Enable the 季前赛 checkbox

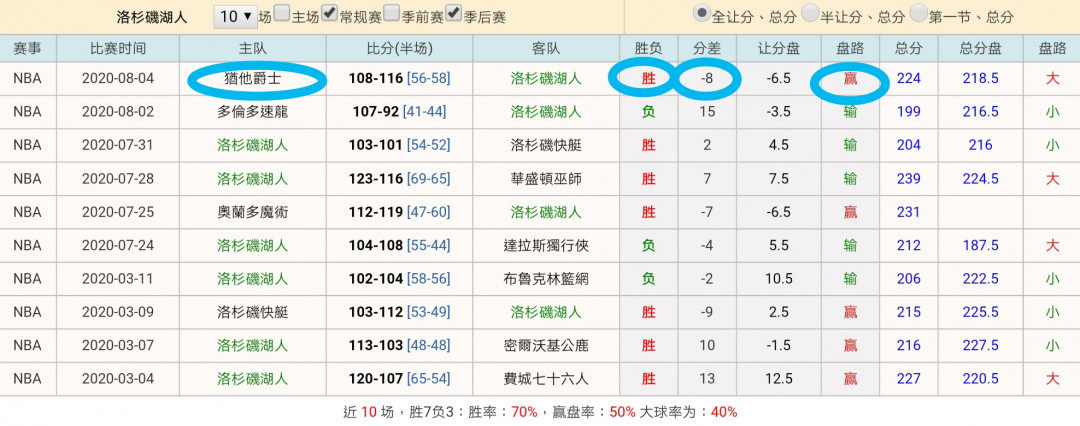pos(391,13)
